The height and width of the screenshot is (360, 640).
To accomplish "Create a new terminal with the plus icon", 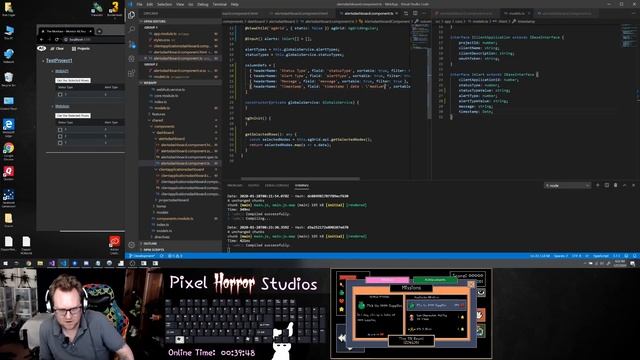I will [598, 185].
